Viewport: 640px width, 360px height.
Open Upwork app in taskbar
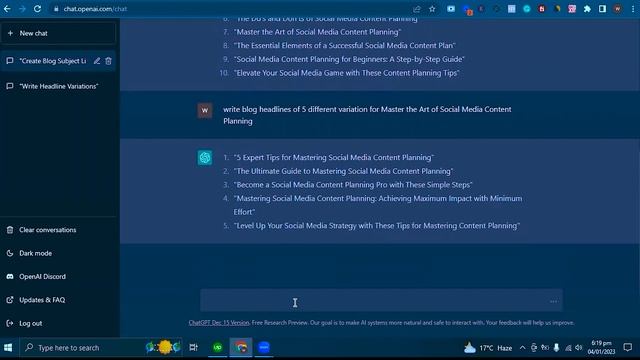(218, 347)
